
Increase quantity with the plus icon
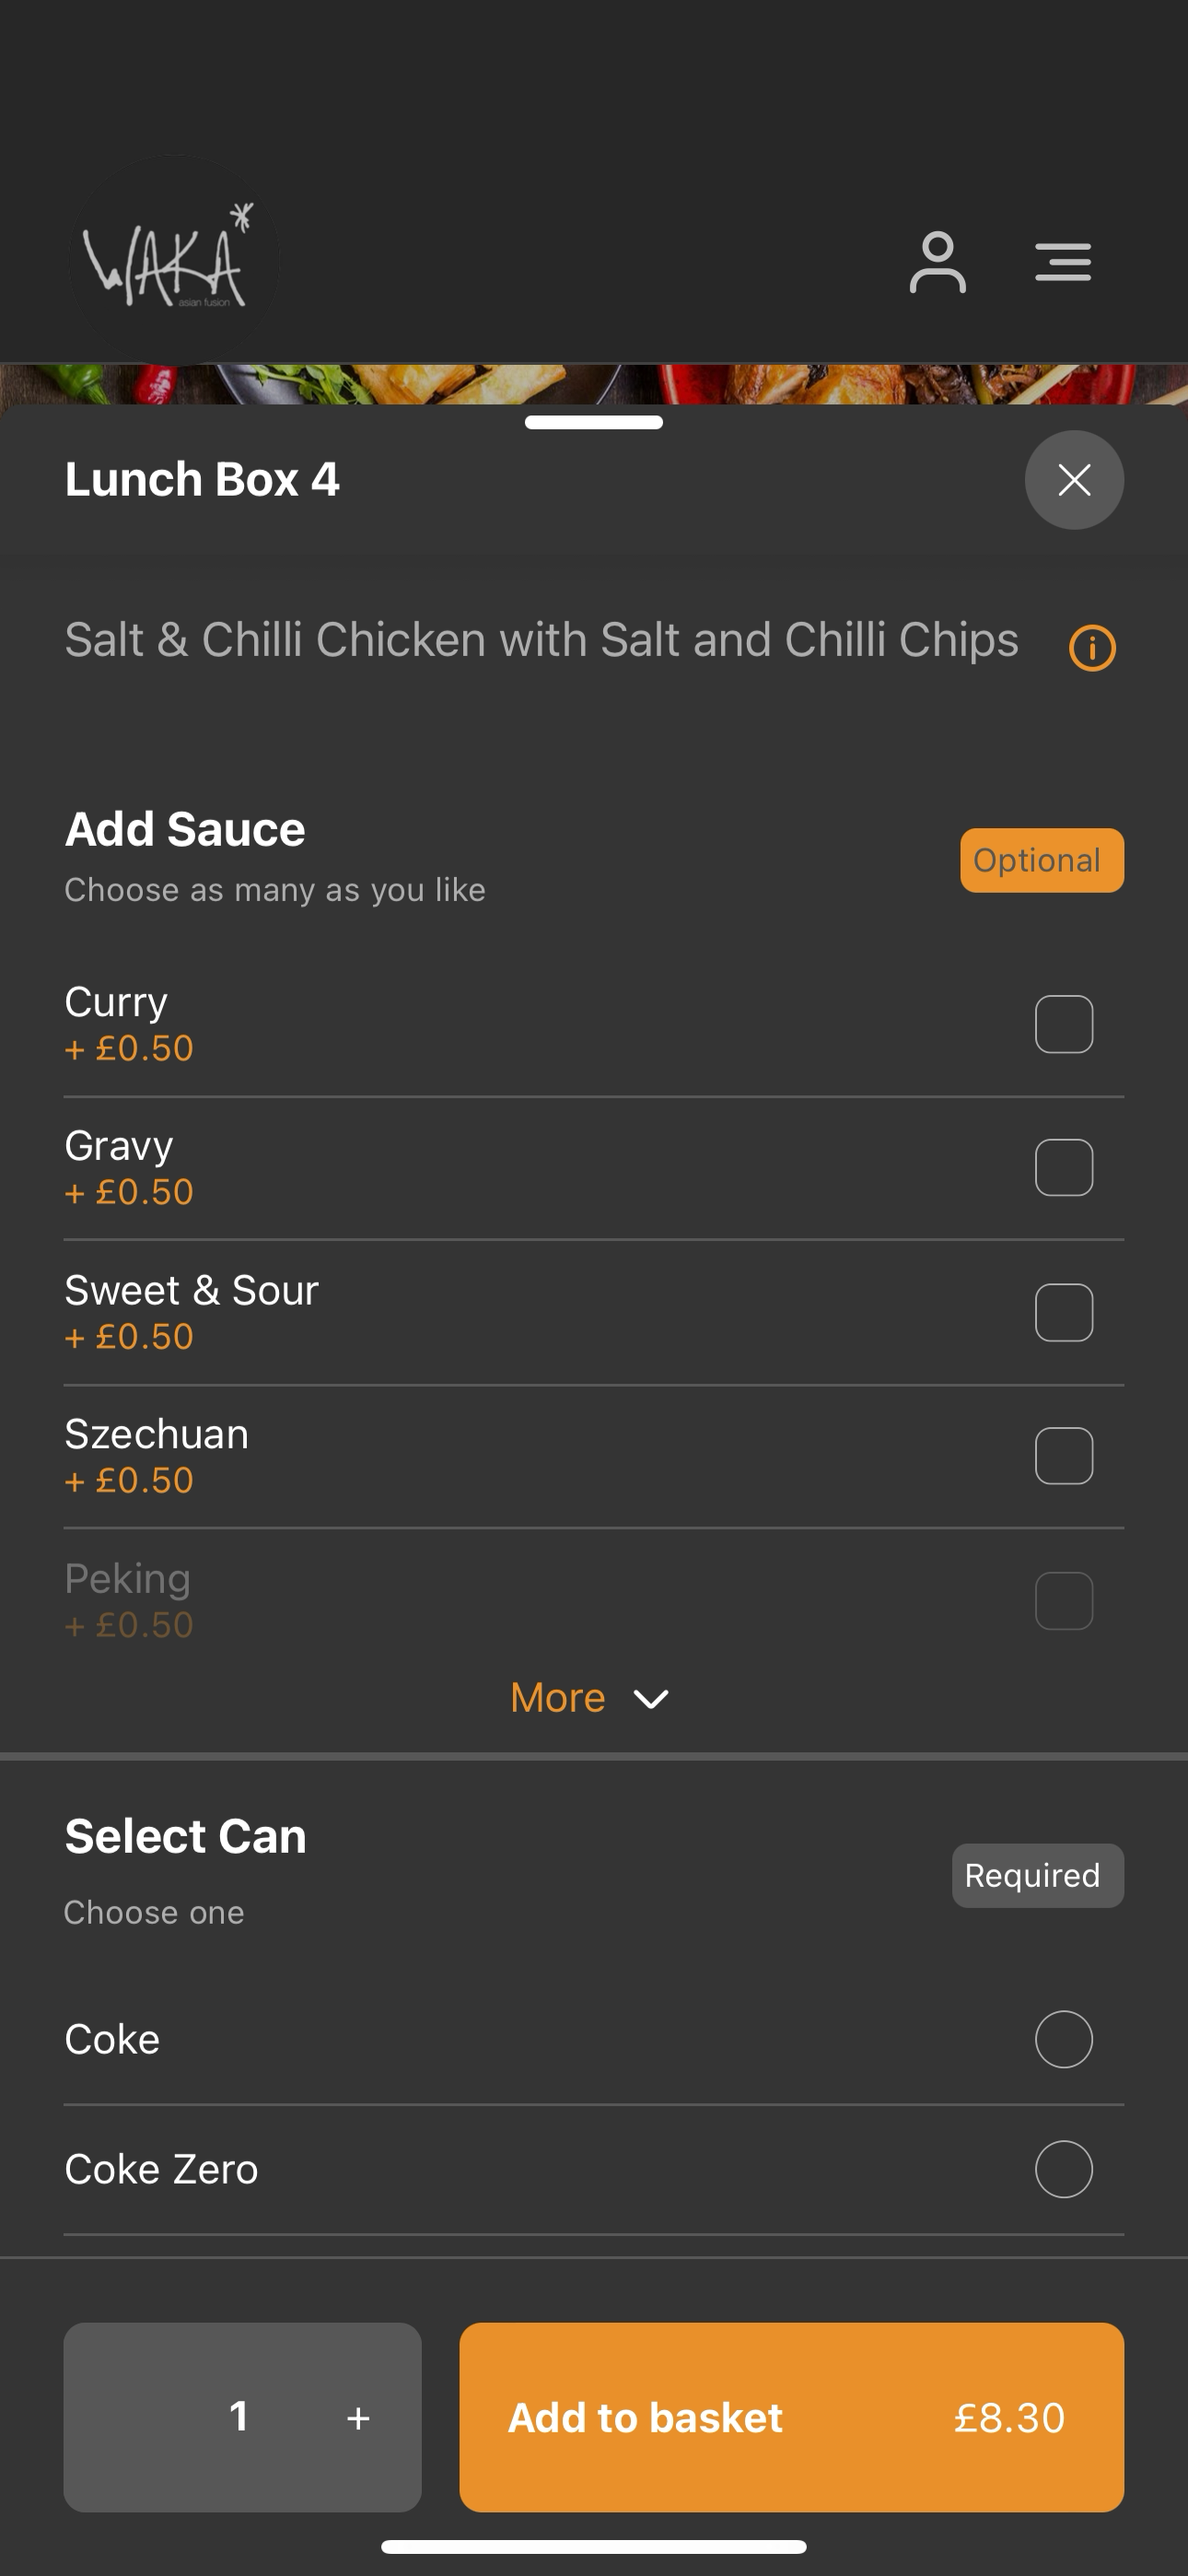point(358,2417)
